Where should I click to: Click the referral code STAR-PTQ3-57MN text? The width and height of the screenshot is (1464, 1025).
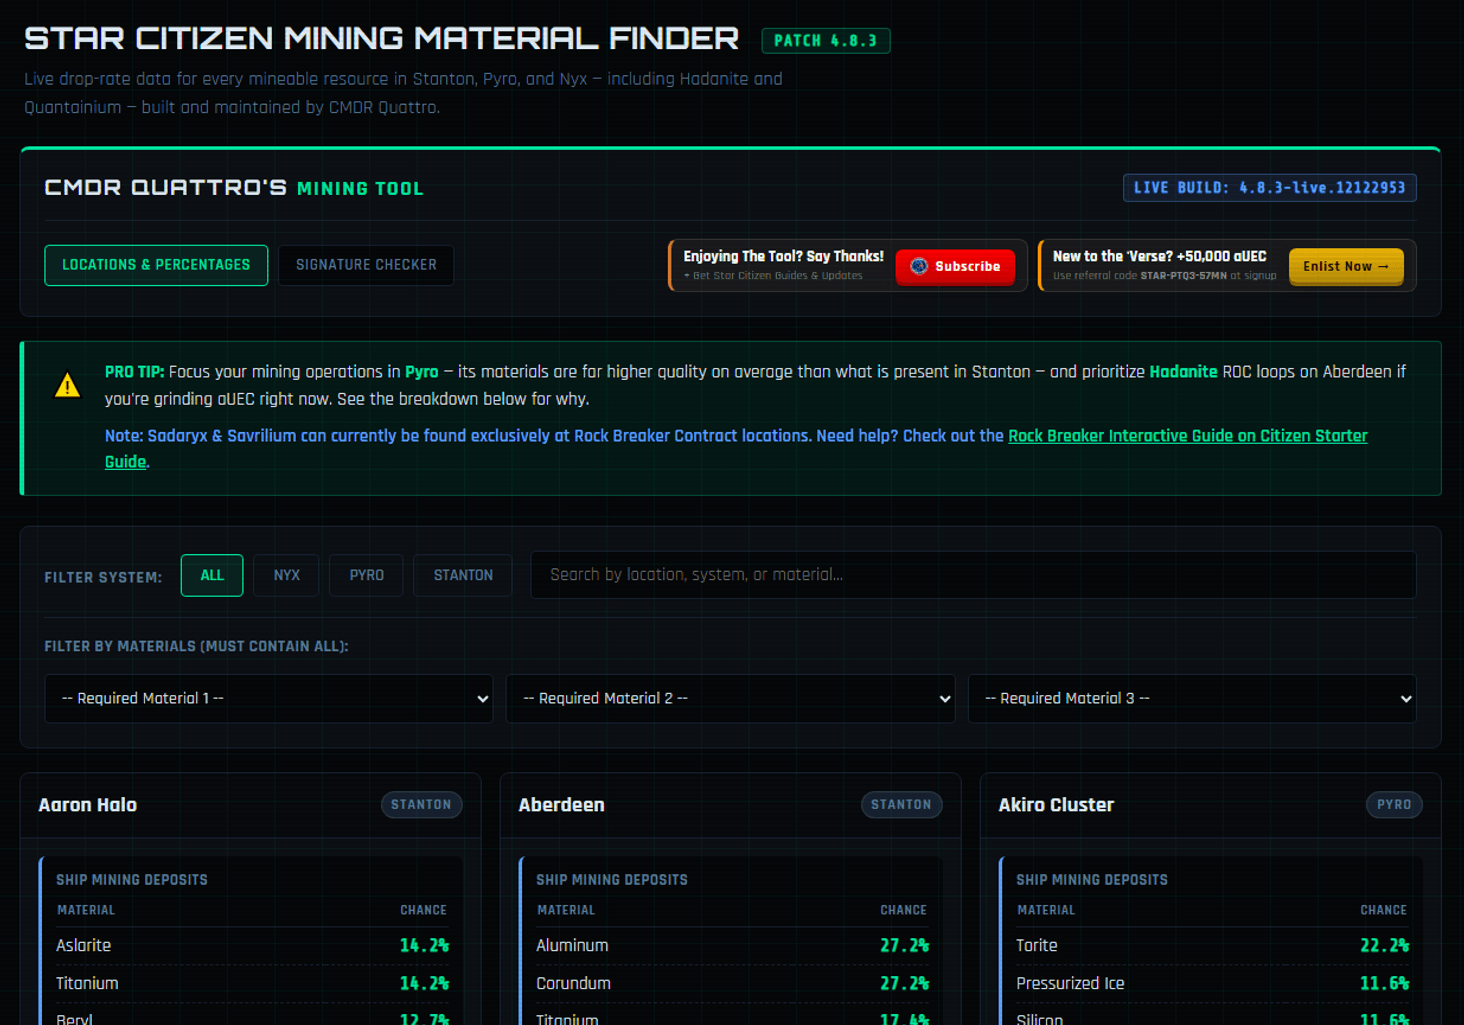1183,276
